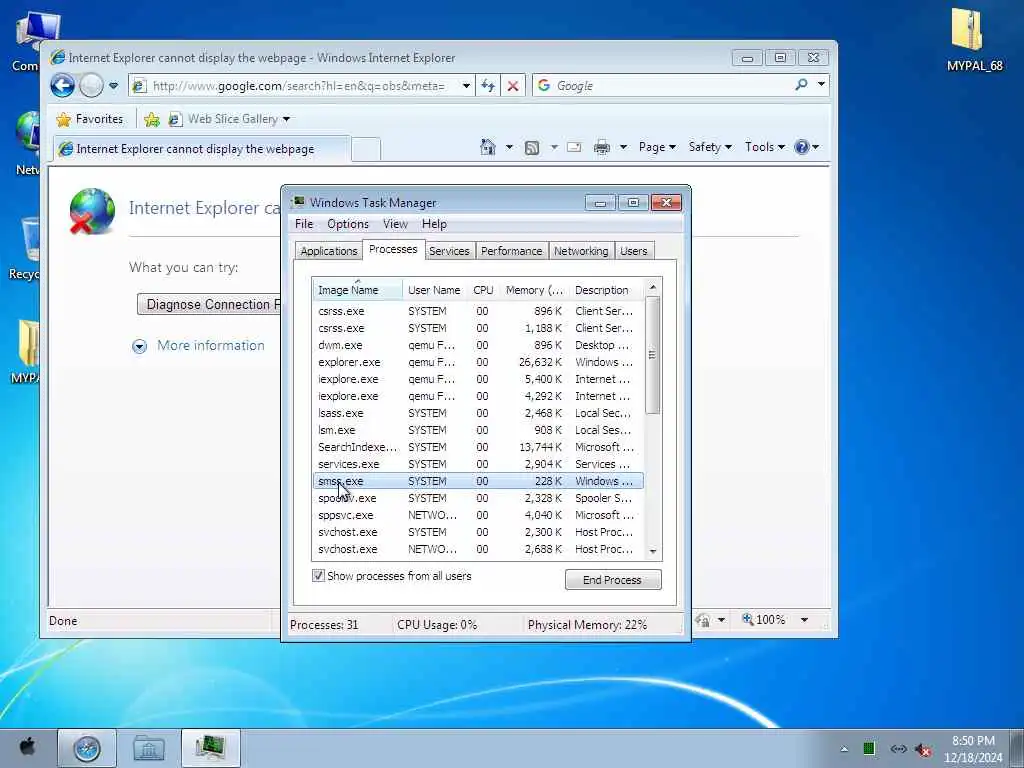Open the Safari-style compass taskbar icon
1024x768 pixels.
pyautogui.click(x=87, y=748)
